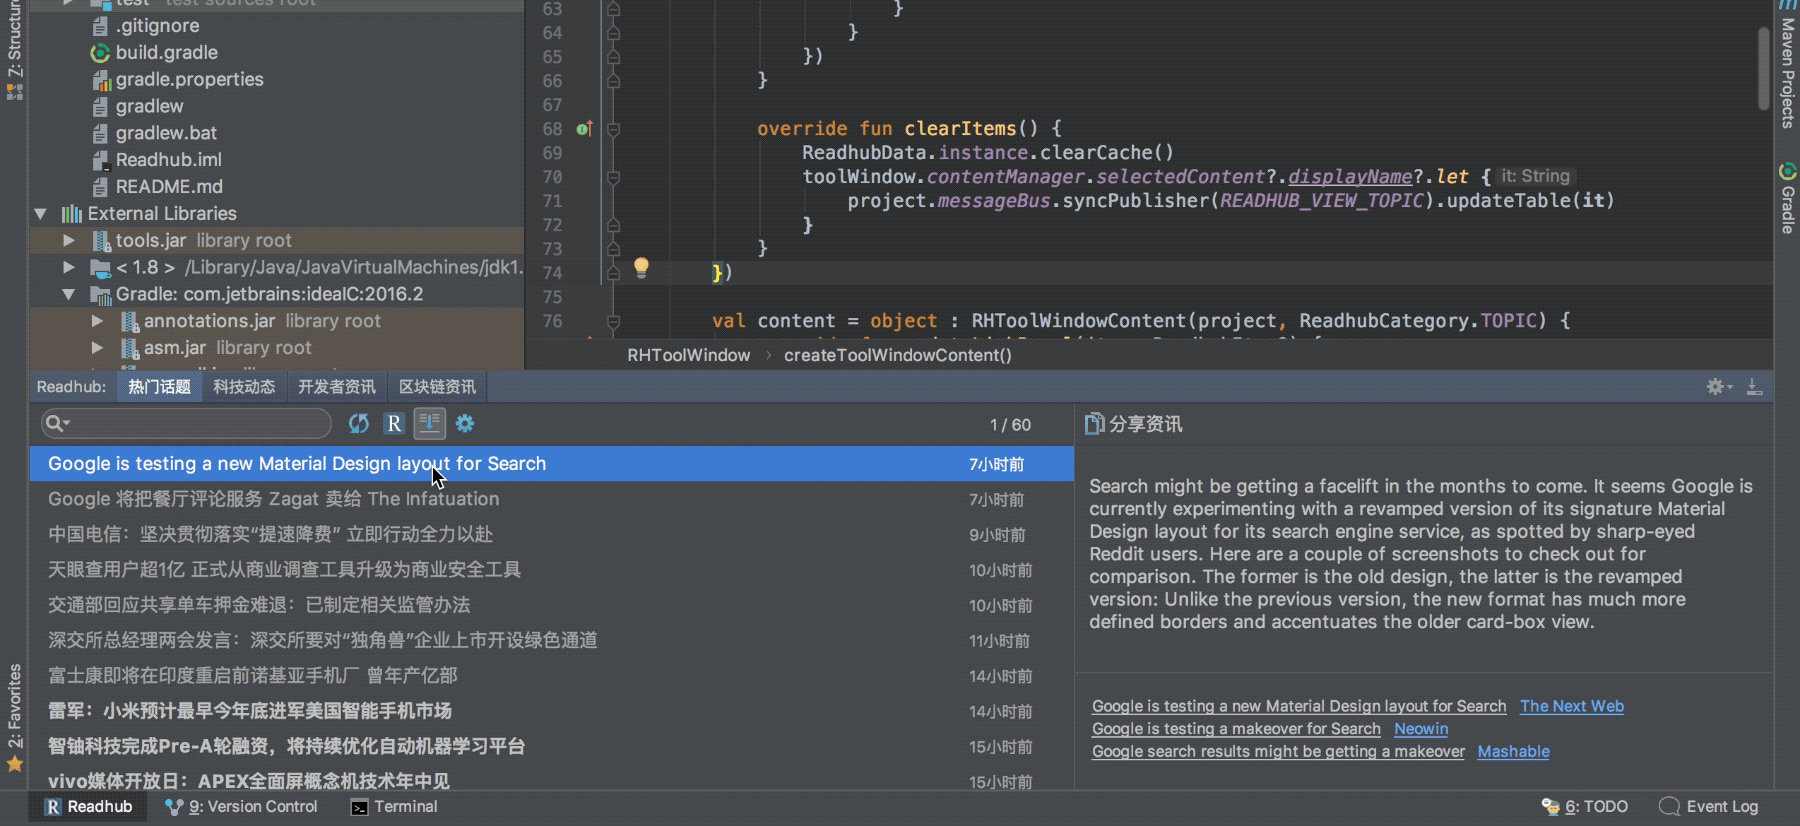This screenshot has height=826, width=1800.
Task: Click the Structure panel icon on left strip
Action: pyautogui.click(x=14, y=91)
